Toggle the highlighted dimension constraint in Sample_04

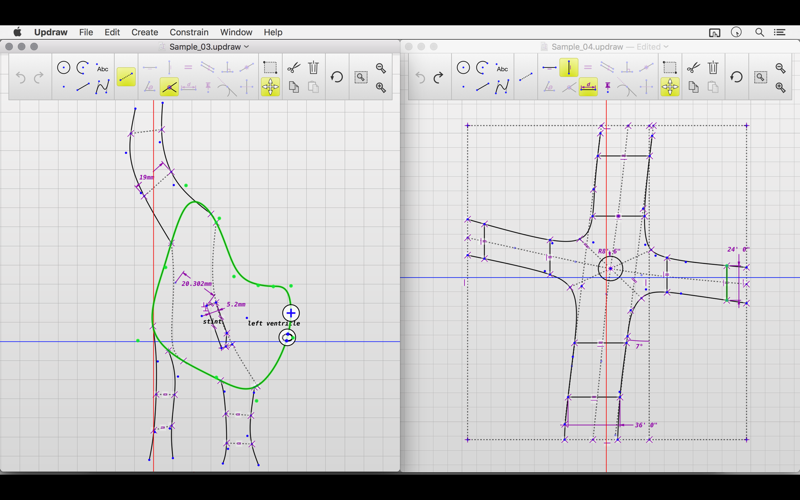tap(588, 88)
